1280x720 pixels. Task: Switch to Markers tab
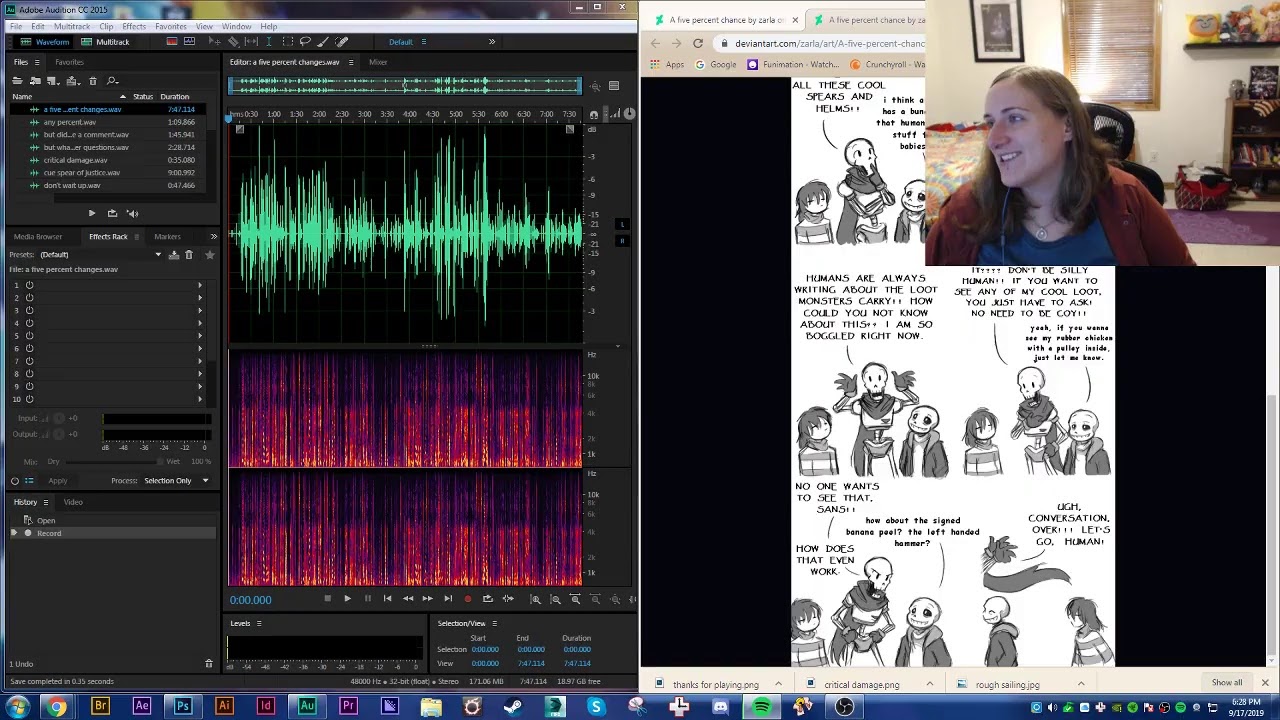click(167, 237)
